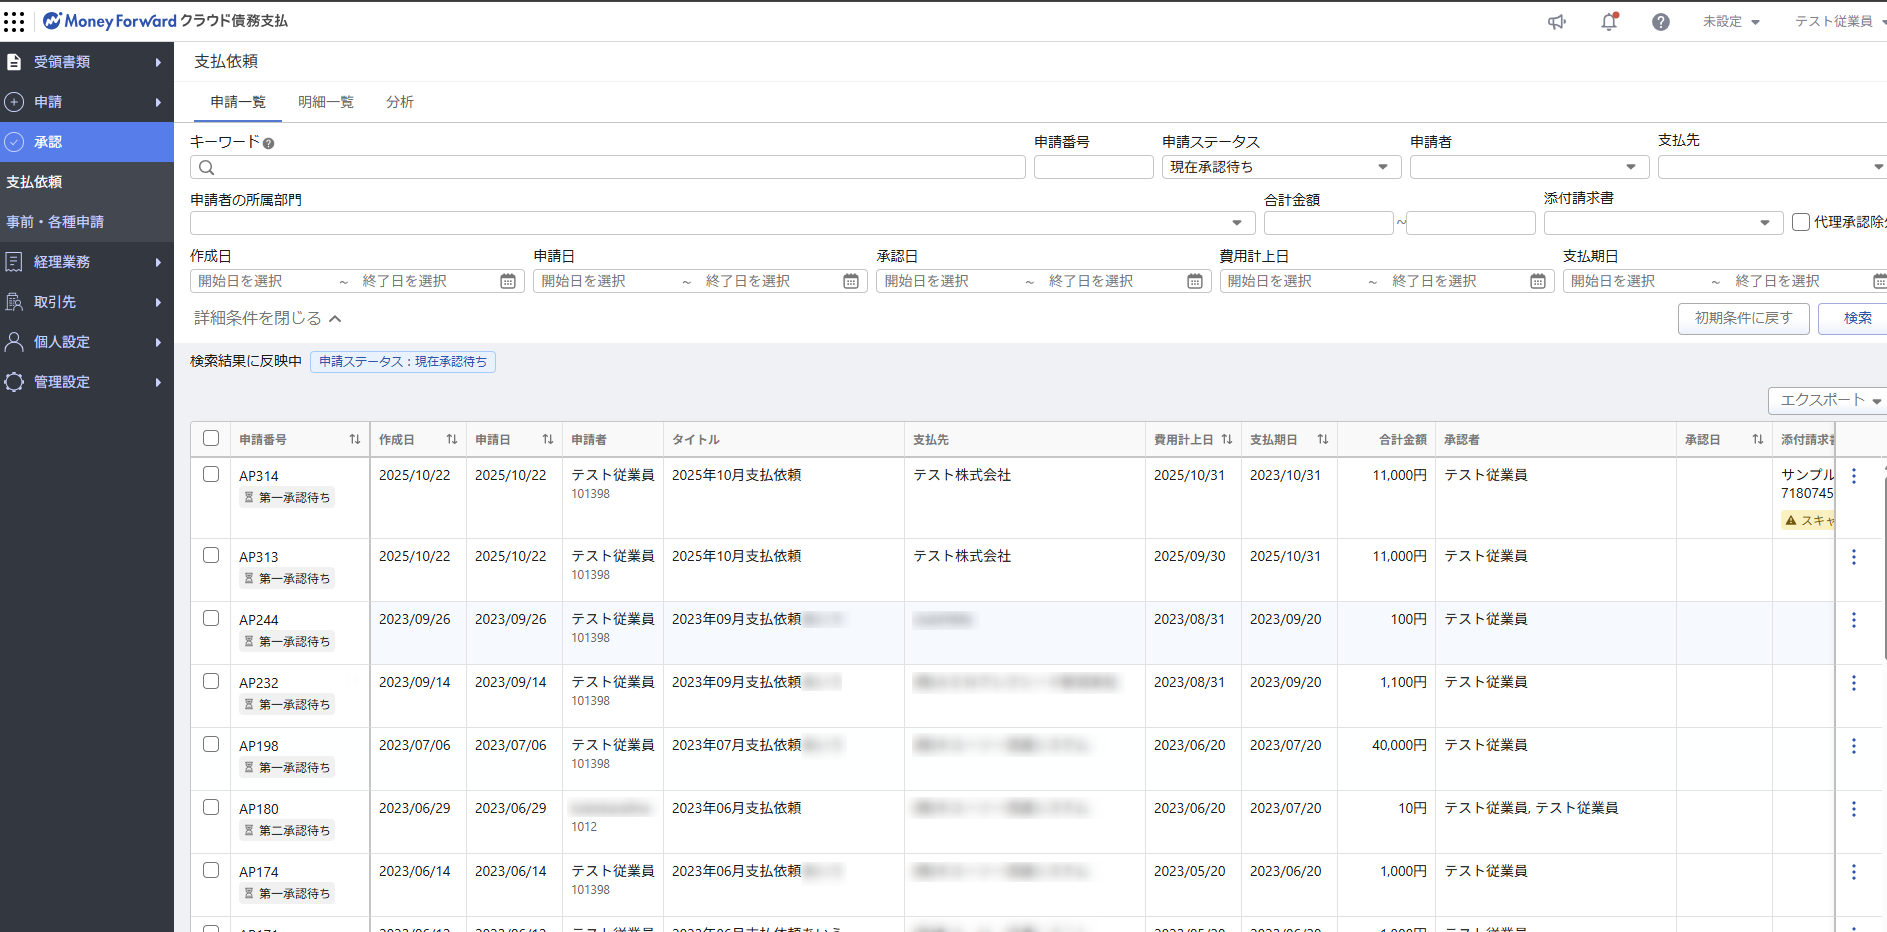Click the 初期条件に戻す button
The image size is (1887, 932).
1743,318
